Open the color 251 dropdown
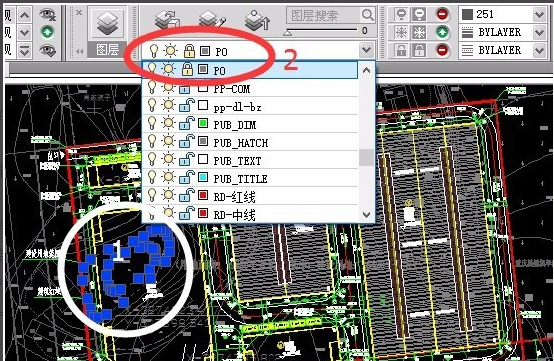This screenshot has height=361, width=554. tap(539, 15)
